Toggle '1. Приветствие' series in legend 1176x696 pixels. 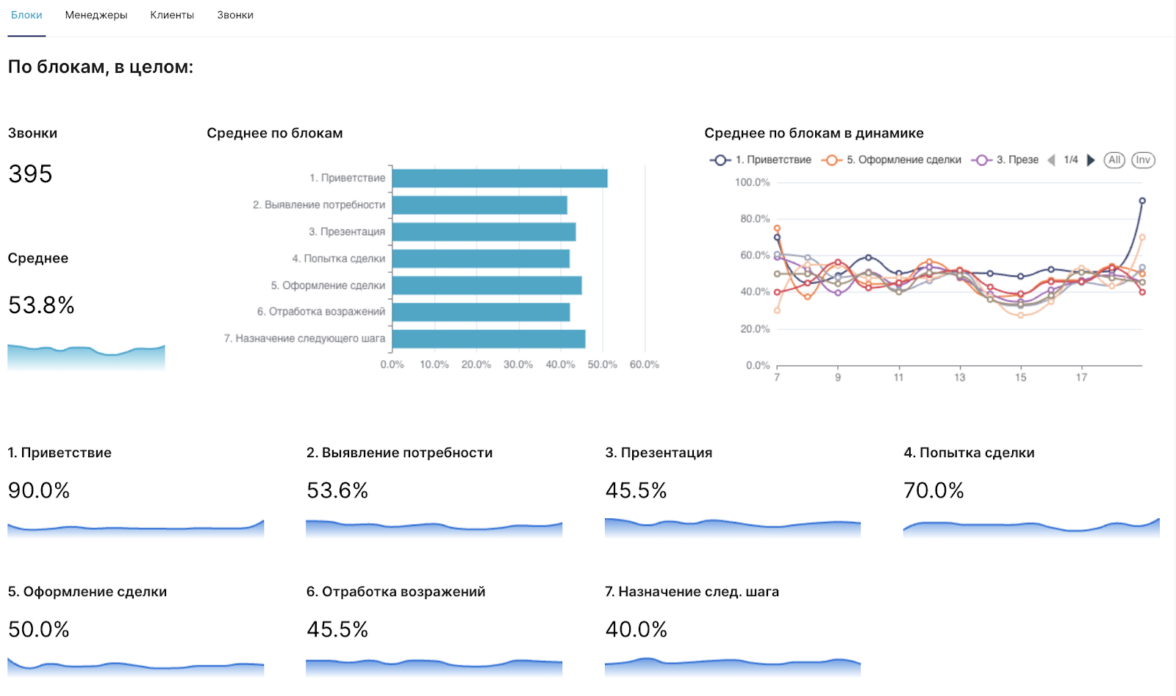pos(761,160)
